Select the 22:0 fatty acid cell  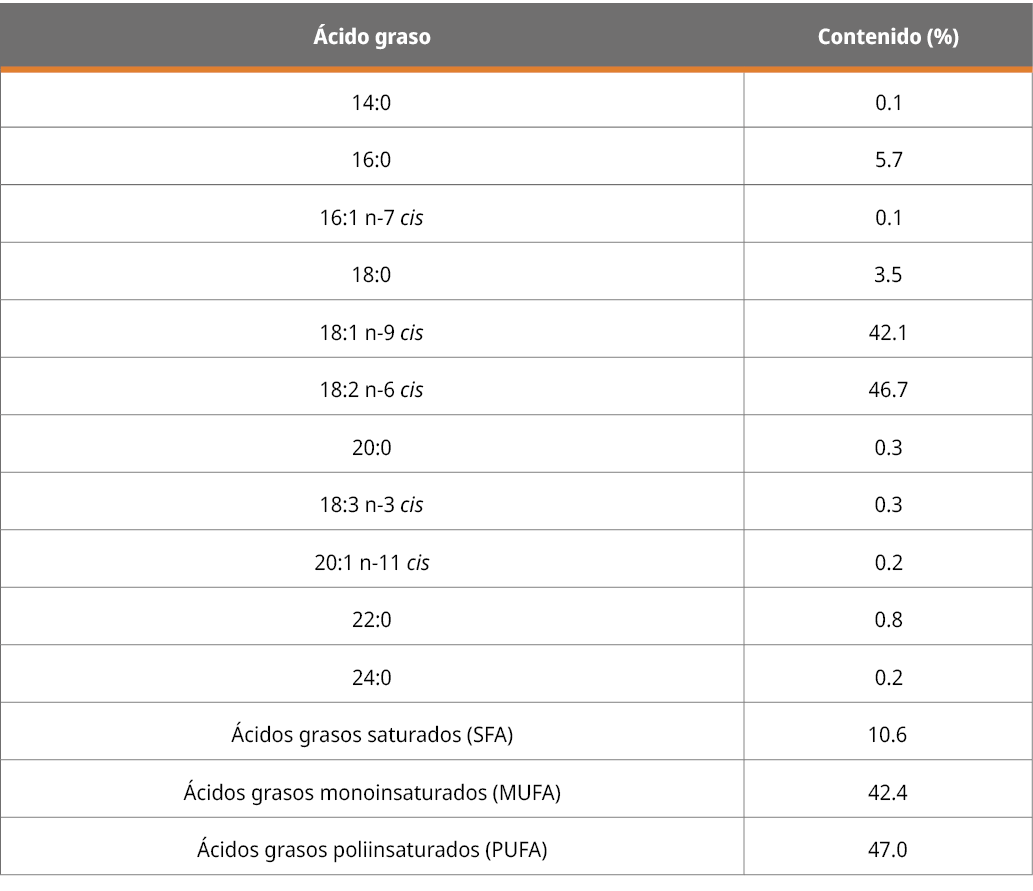click(x=371, y=620)
